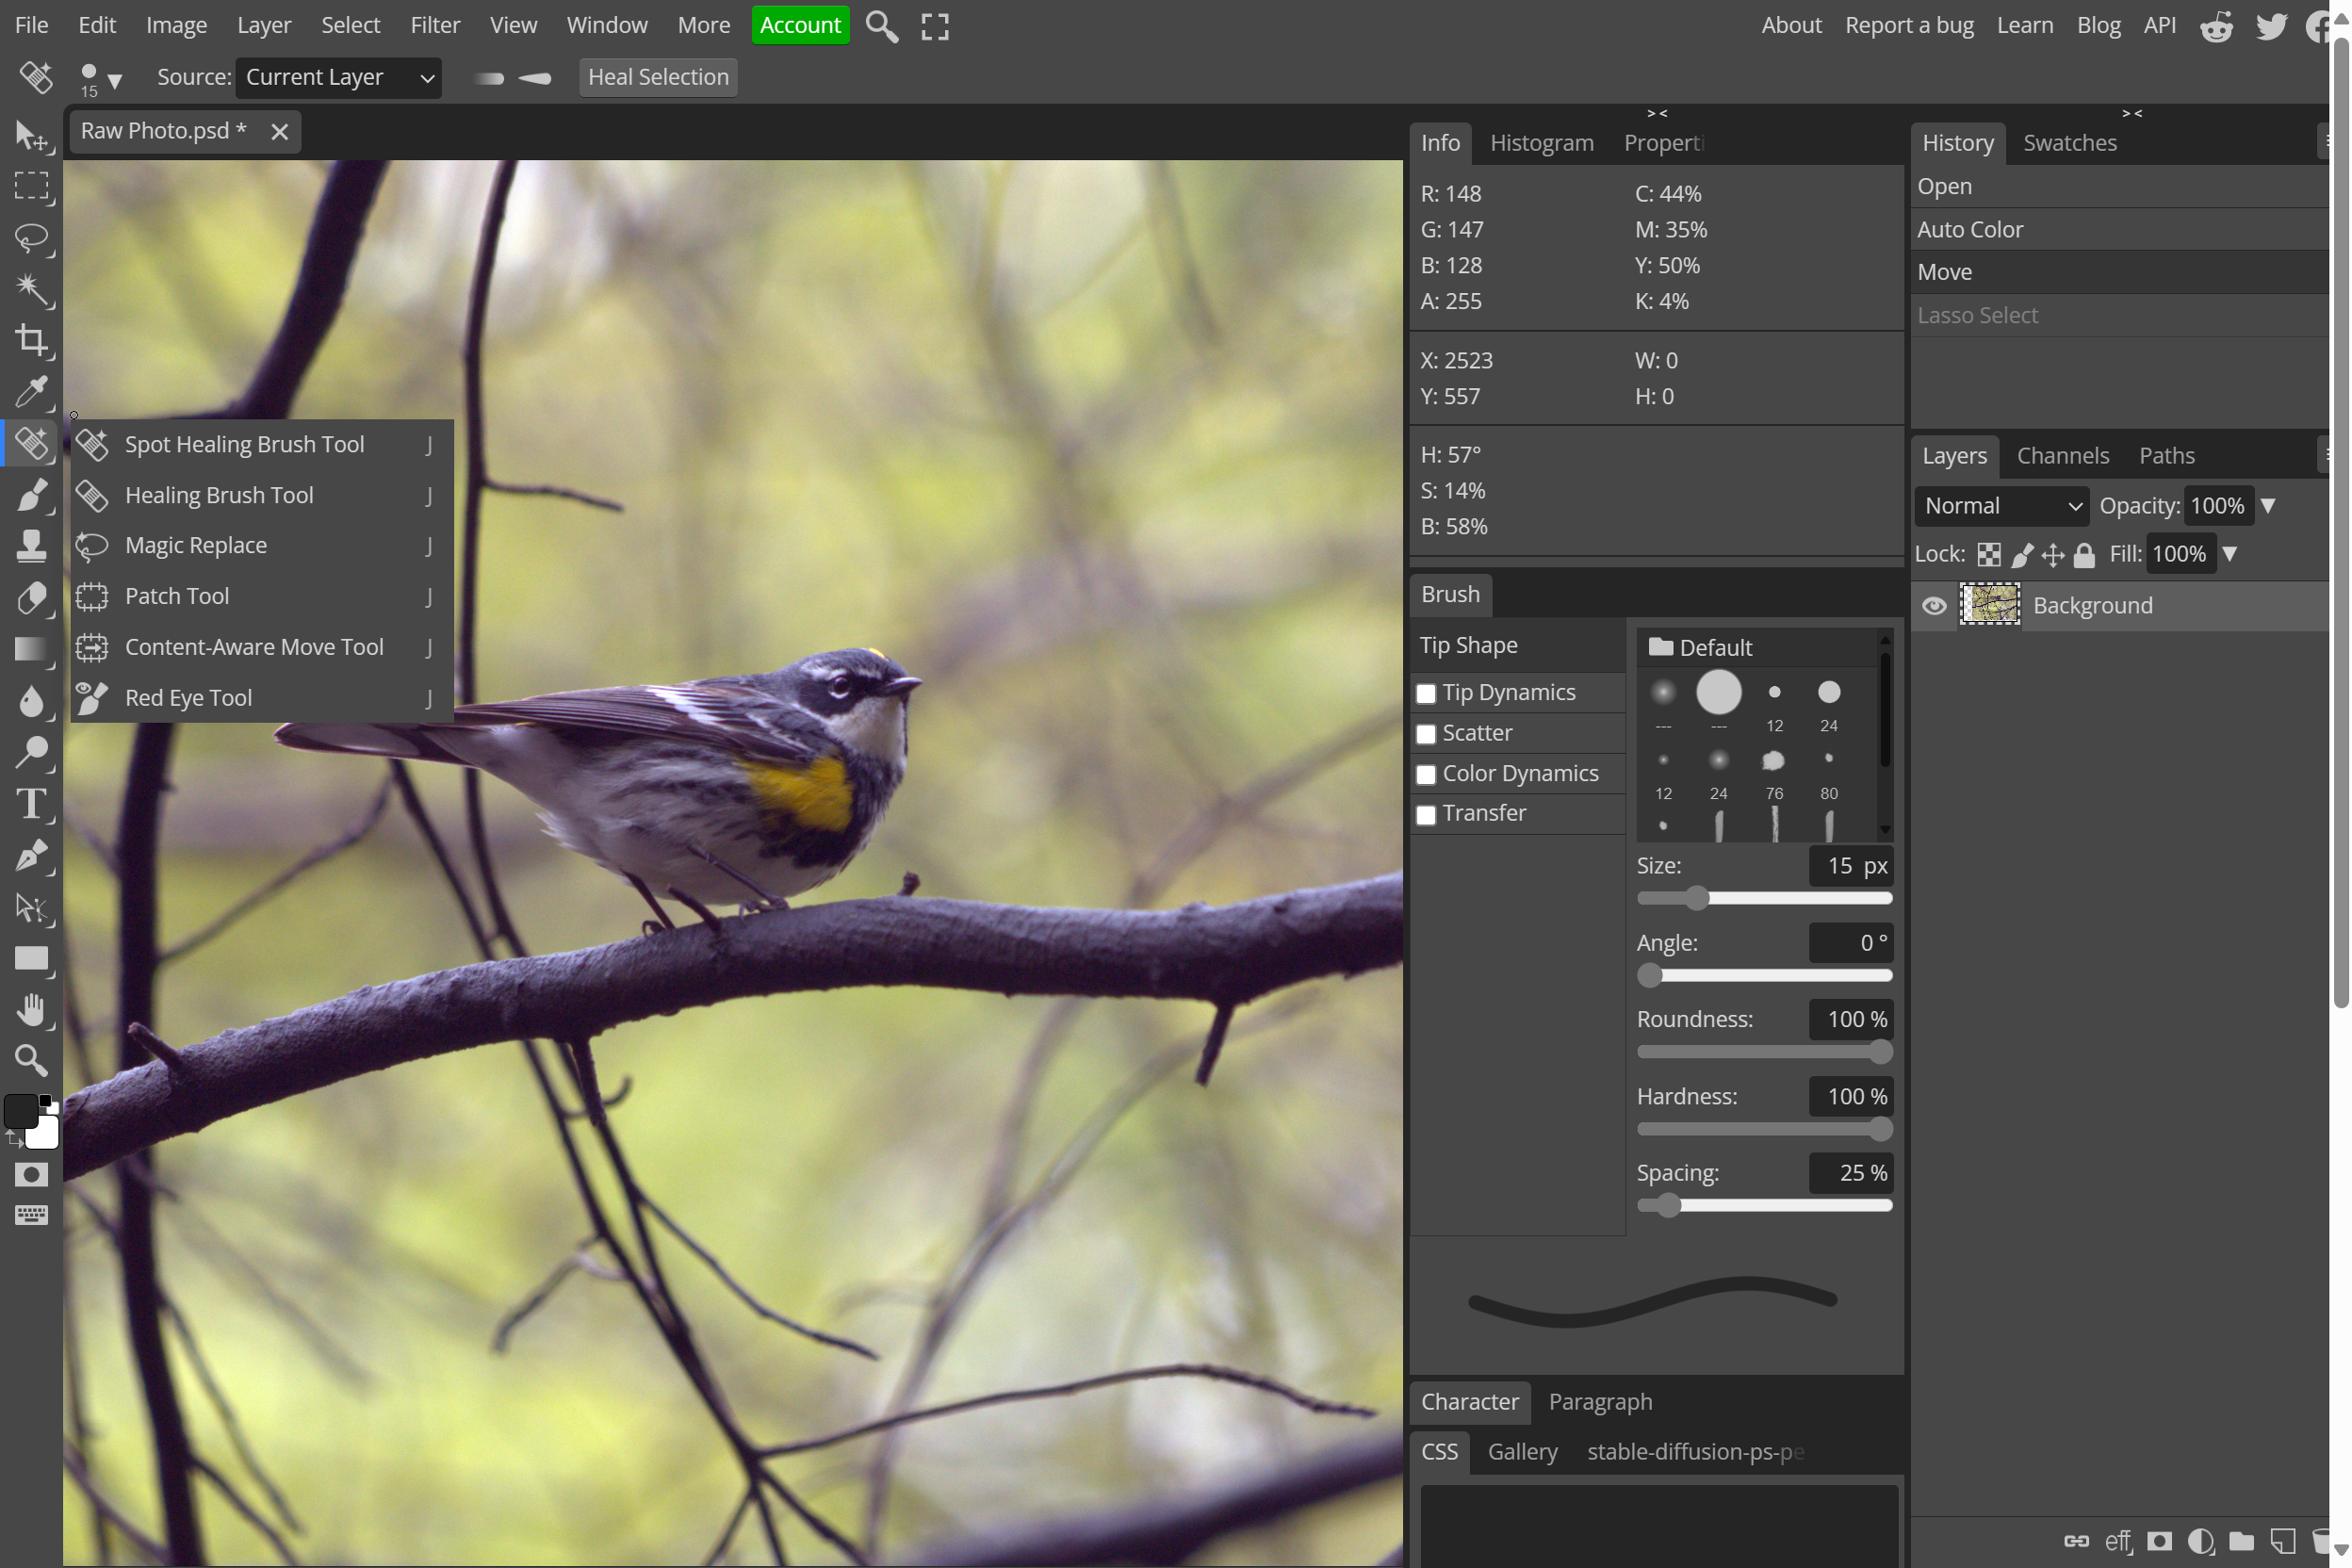Select the Hand tool
This screenshot has width=2352, height=1568.
tap(31, 1010)
